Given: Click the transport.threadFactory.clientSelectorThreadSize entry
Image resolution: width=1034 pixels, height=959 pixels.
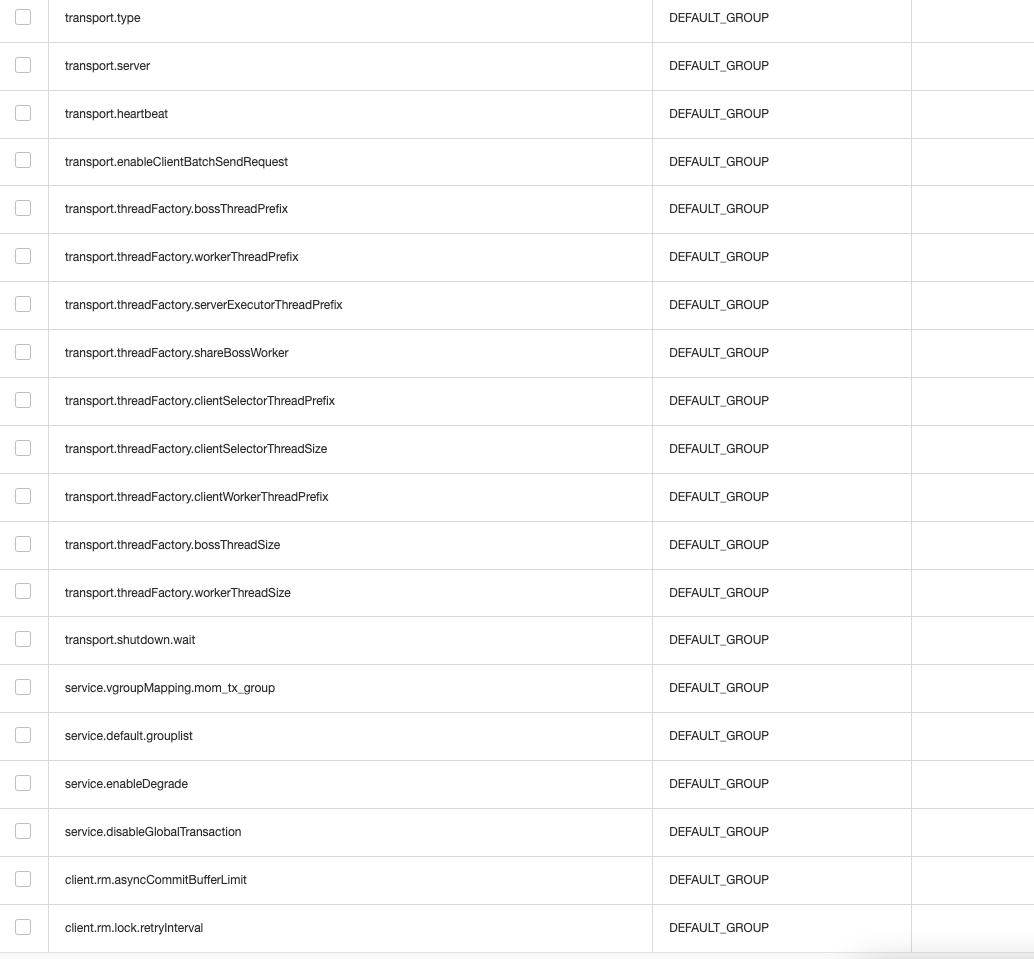Looking at the screenshot, I should 196,448.
